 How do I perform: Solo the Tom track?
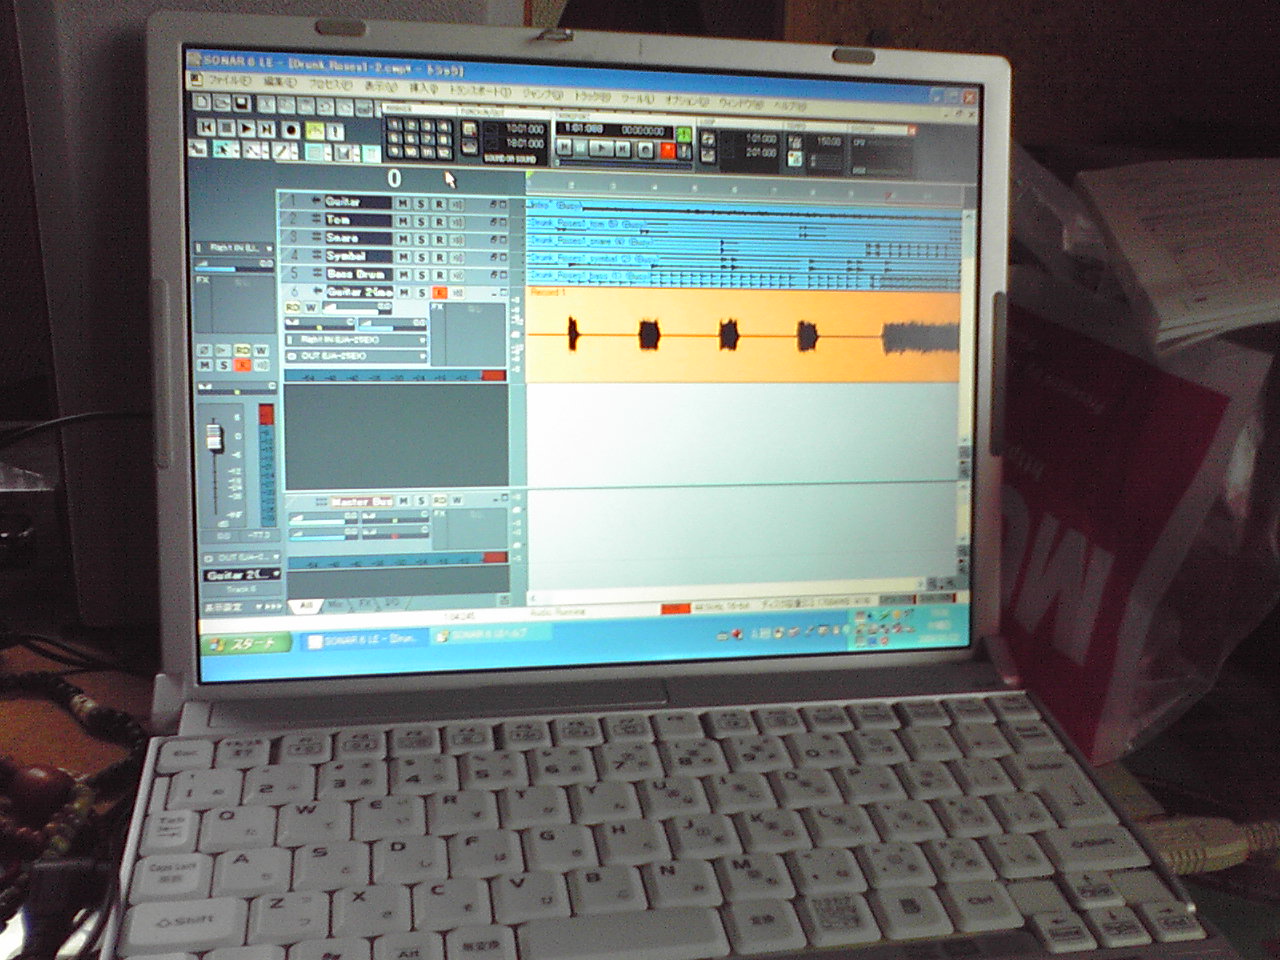coord(421,221)
